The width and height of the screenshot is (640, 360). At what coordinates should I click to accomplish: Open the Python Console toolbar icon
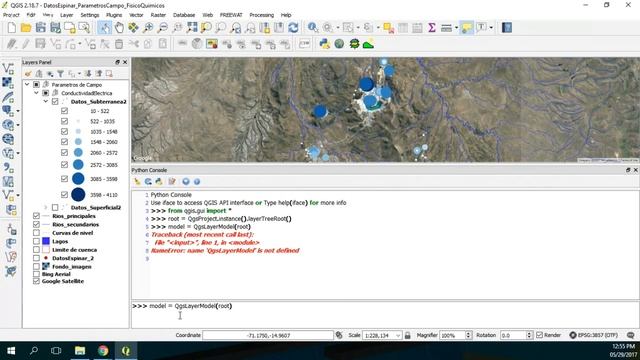324,44
